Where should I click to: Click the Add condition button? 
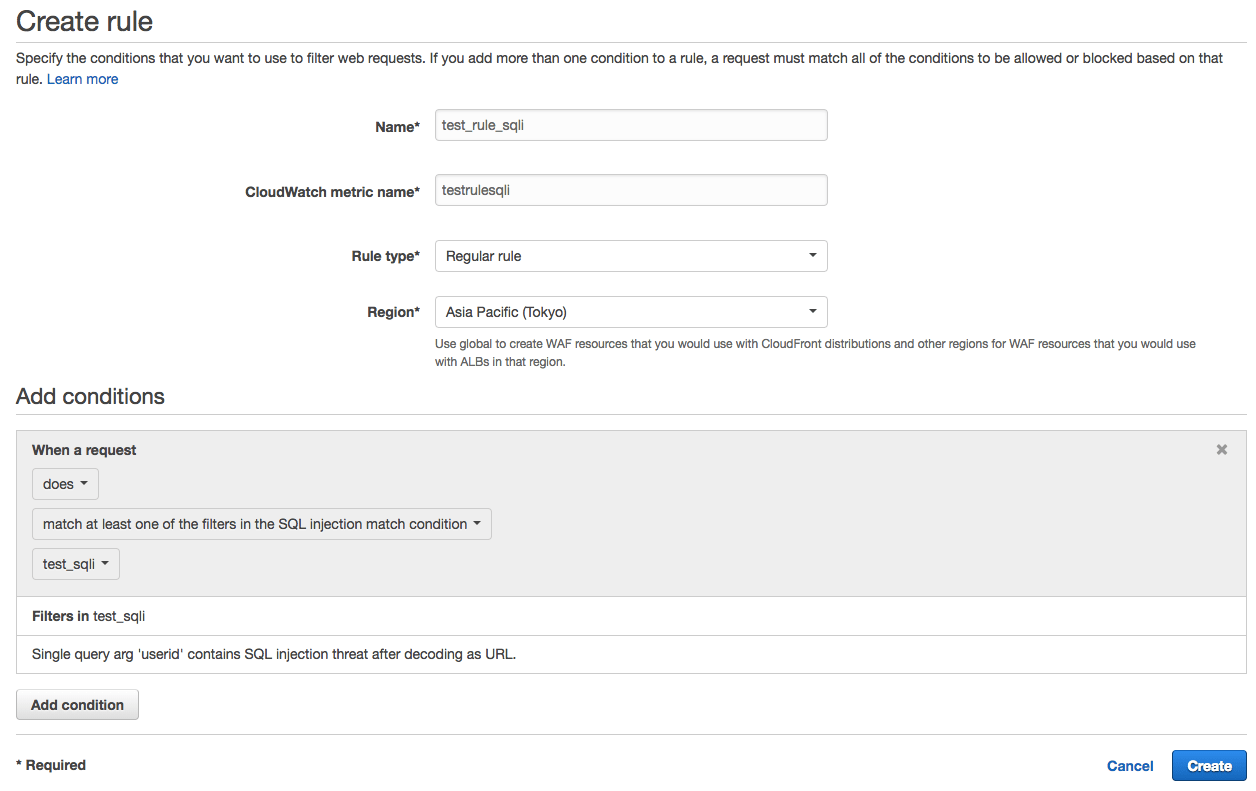click(77, 705)
